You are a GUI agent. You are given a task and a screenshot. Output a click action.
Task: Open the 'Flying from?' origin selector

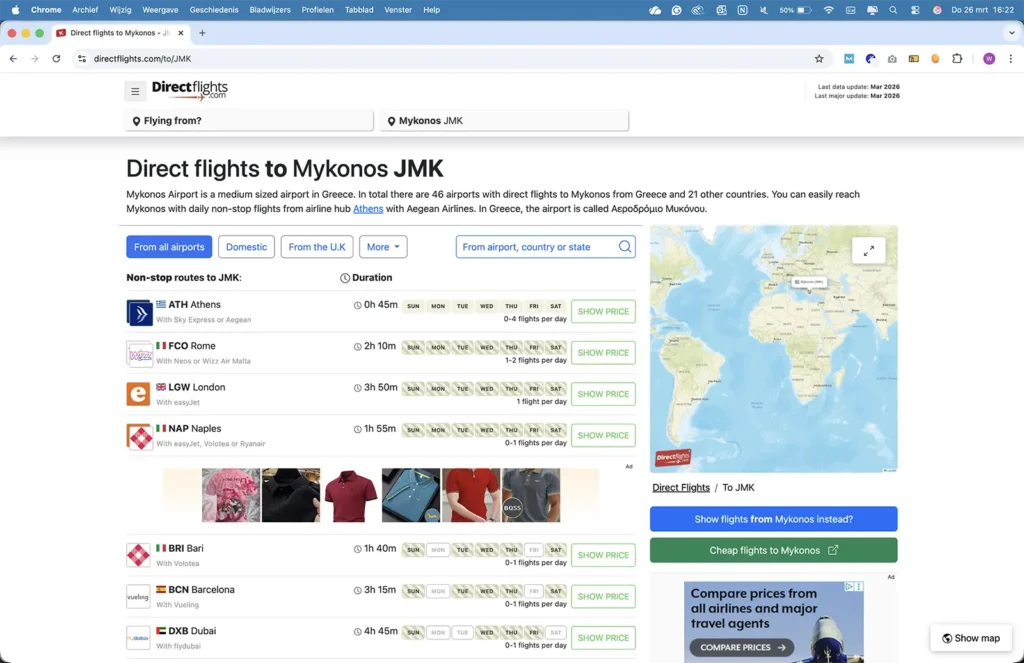[x=250, y=121]
